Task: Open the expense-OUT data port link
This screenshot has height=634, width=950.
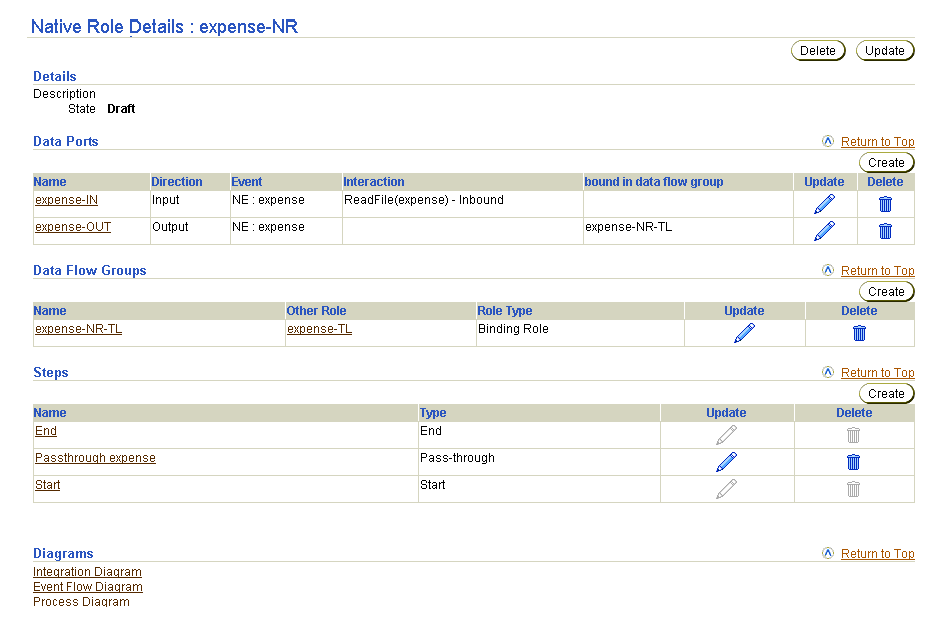Action: pyautogui.click(x=73, y=227)
